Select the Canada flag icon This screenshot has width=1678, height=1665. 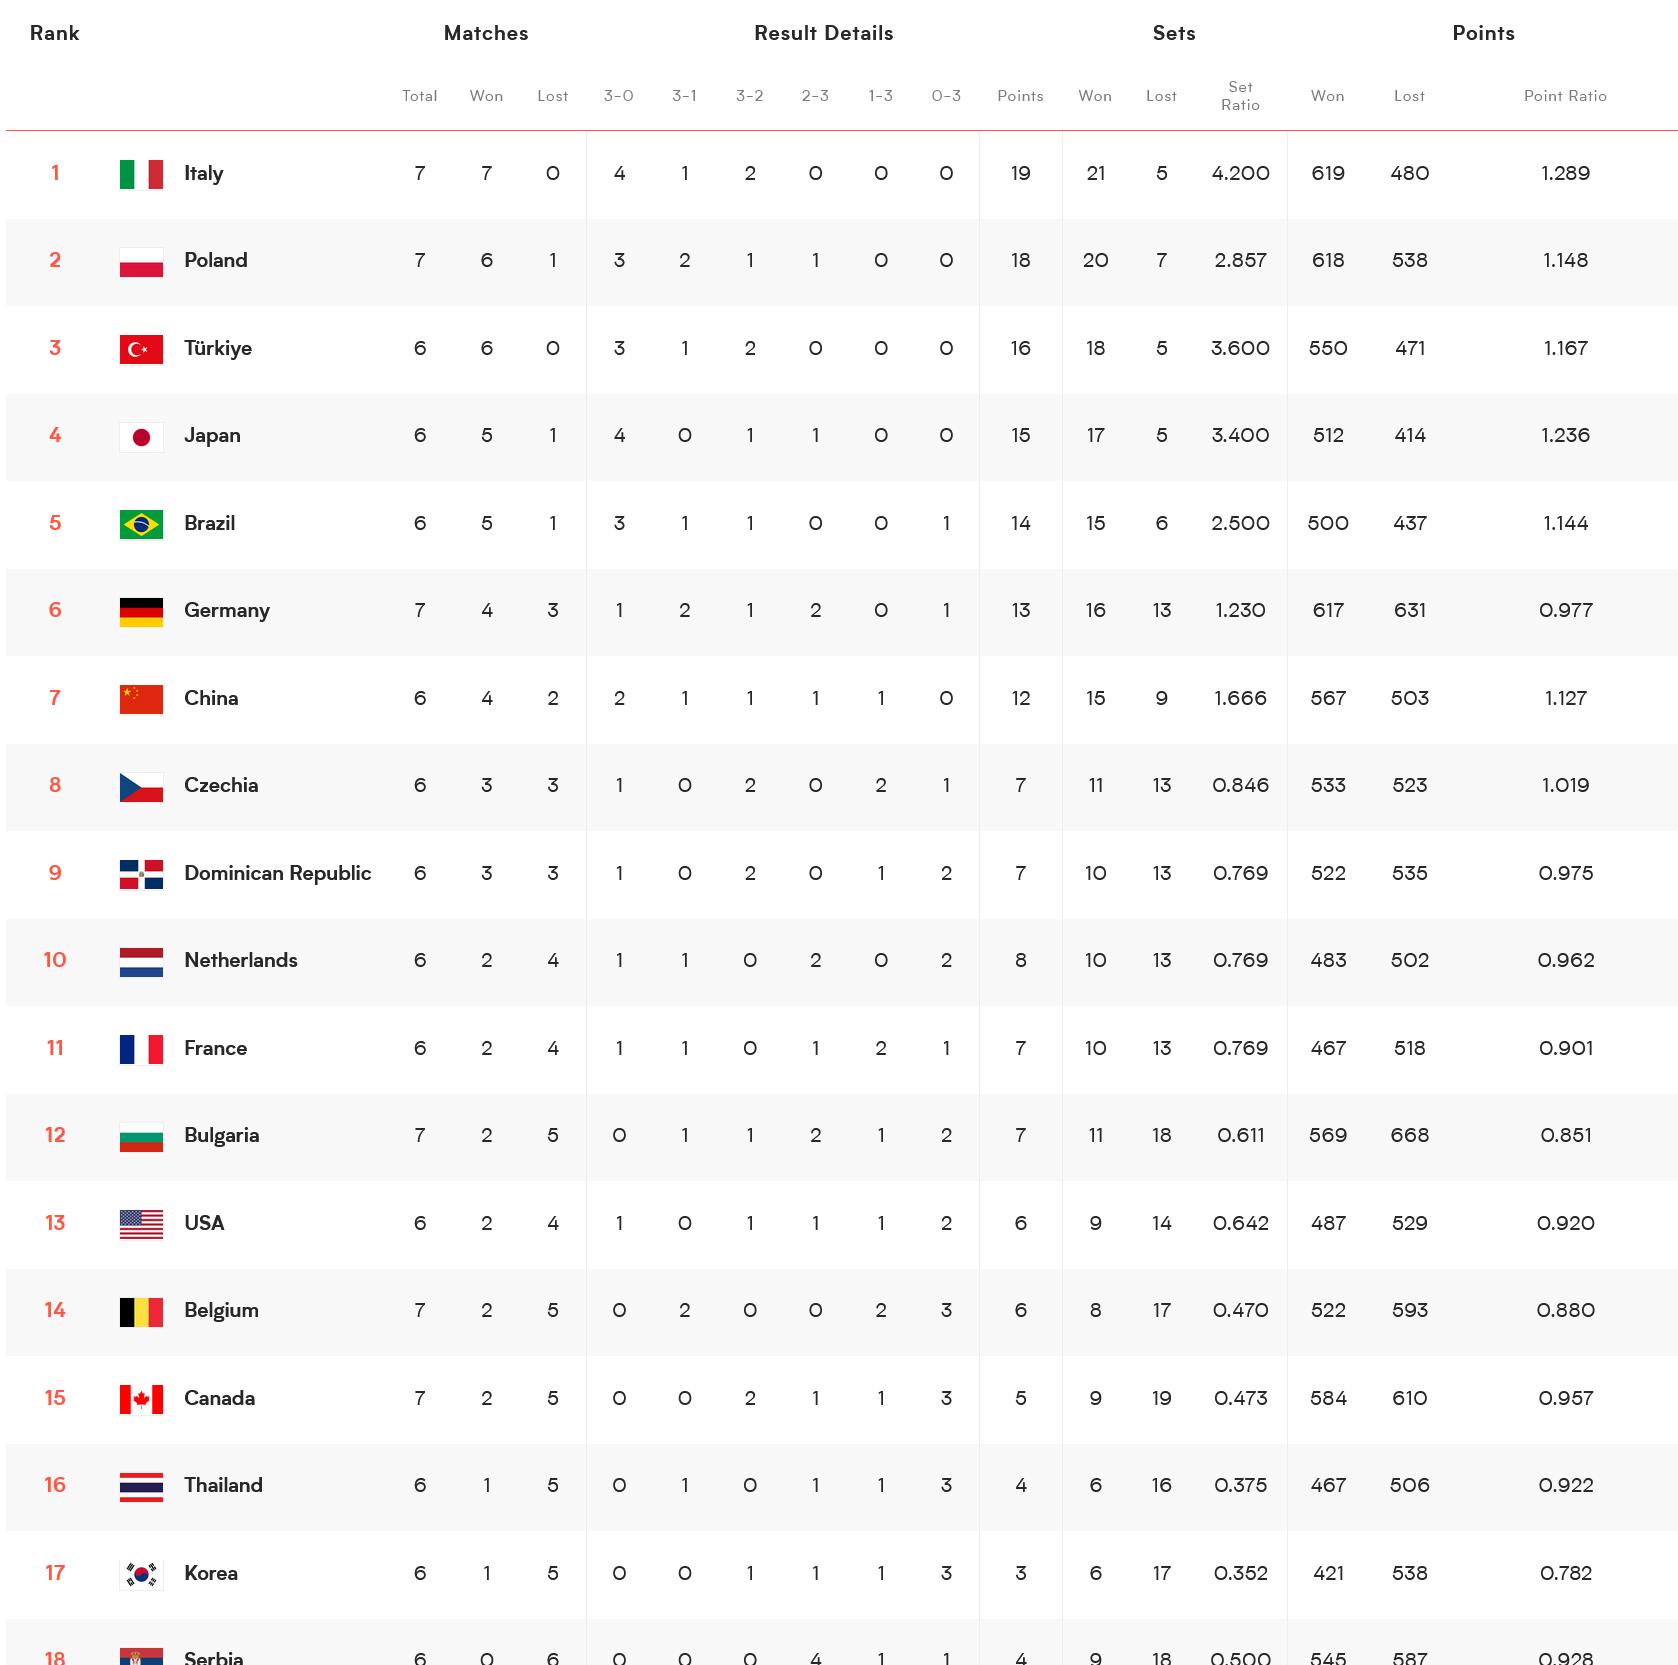tap(141, 1399)
